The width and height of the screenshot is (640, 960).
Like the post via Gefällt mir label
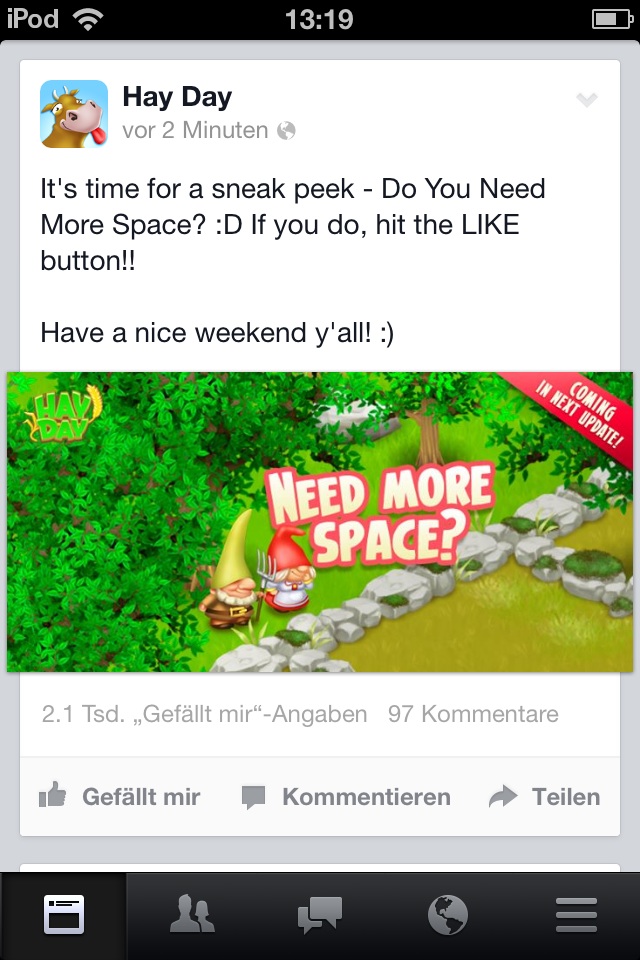(141, 797)
